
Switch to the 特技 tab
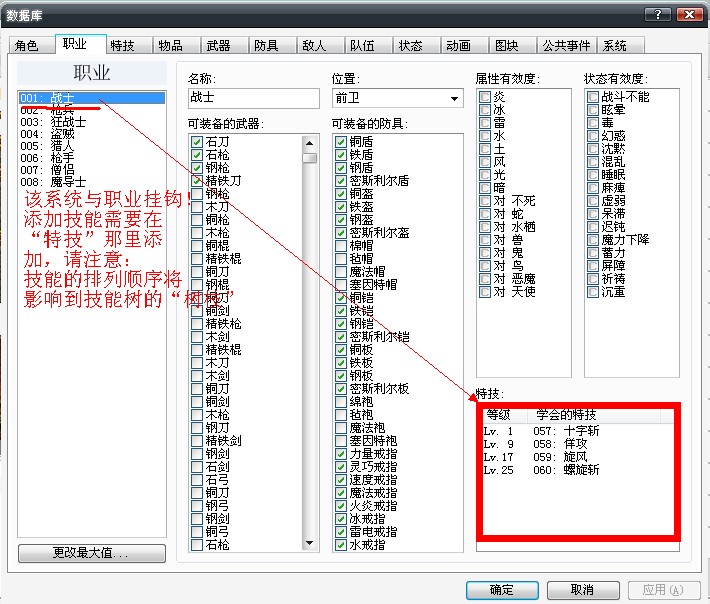[x=129, y=45]
